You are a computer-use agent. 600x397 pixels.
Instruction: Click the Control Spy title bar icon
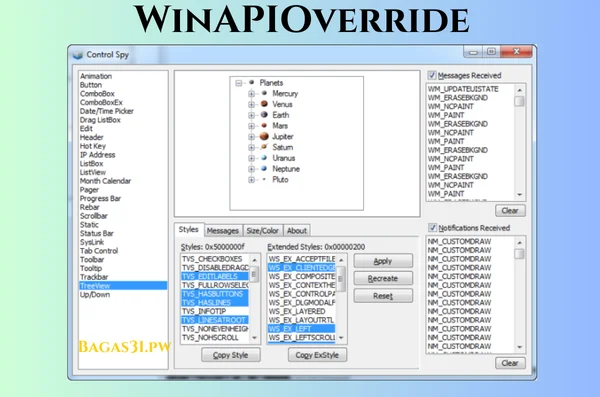tap(78, 55)
